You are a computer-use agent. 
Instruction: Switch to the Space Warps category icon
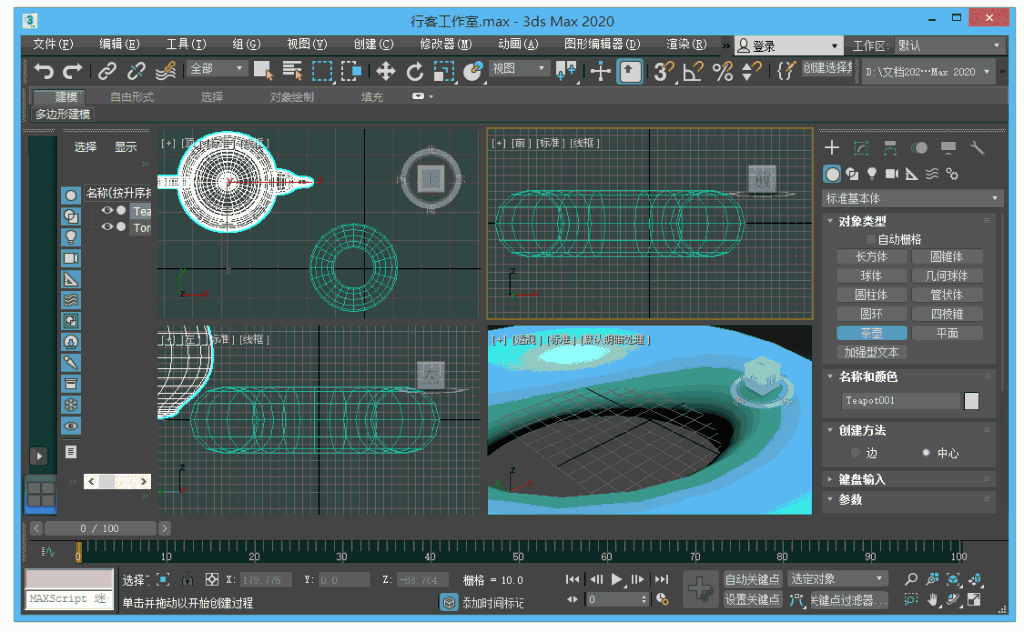click(x=932, y=174)
